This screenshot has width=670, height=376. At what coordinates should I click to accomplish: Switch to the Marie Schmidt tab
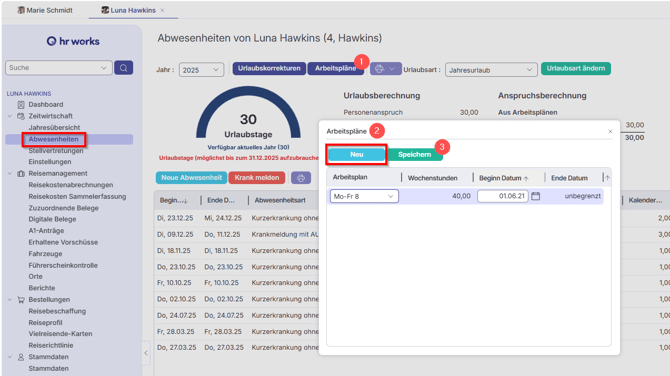45,10
